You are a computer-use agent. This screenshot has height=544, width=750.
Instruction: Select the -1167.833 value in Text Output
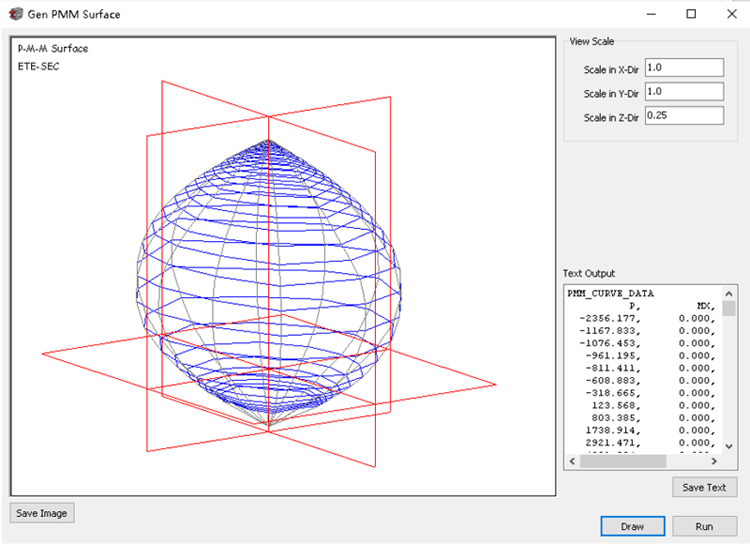[610, 331]
